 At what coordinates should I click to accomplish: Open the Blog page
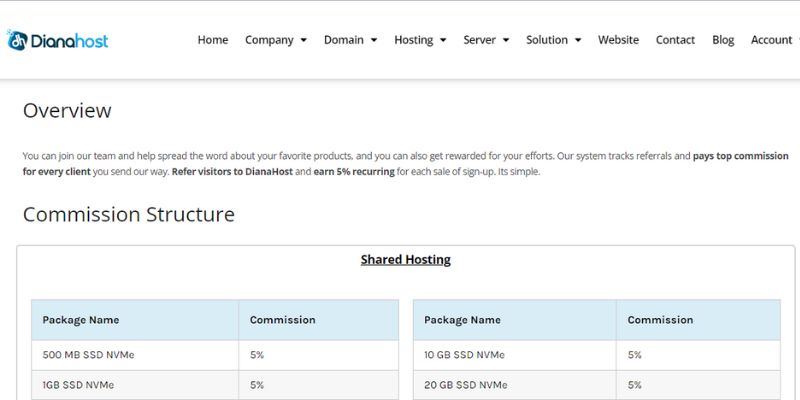(723, 40)
